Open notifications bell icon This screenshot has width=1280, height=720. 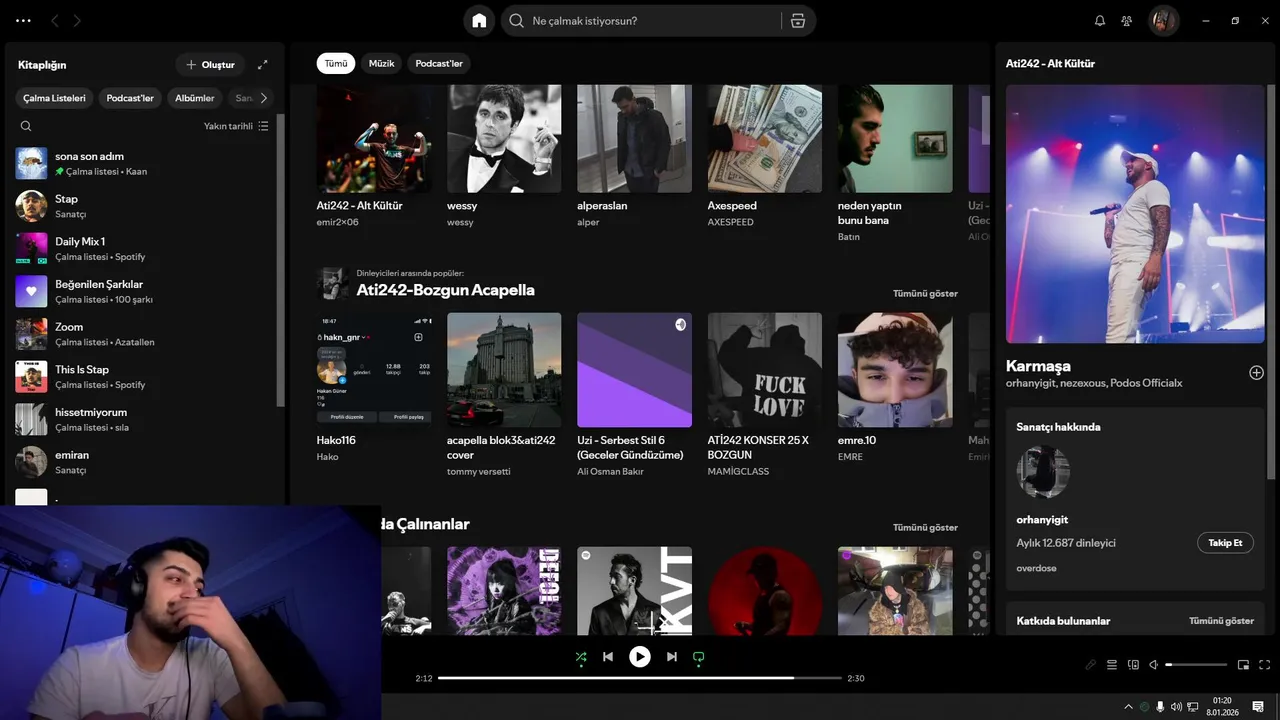(1100, 21)
